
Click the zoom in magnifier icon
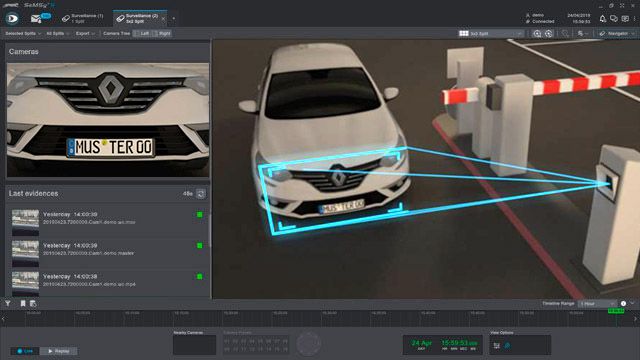(537, 33)
